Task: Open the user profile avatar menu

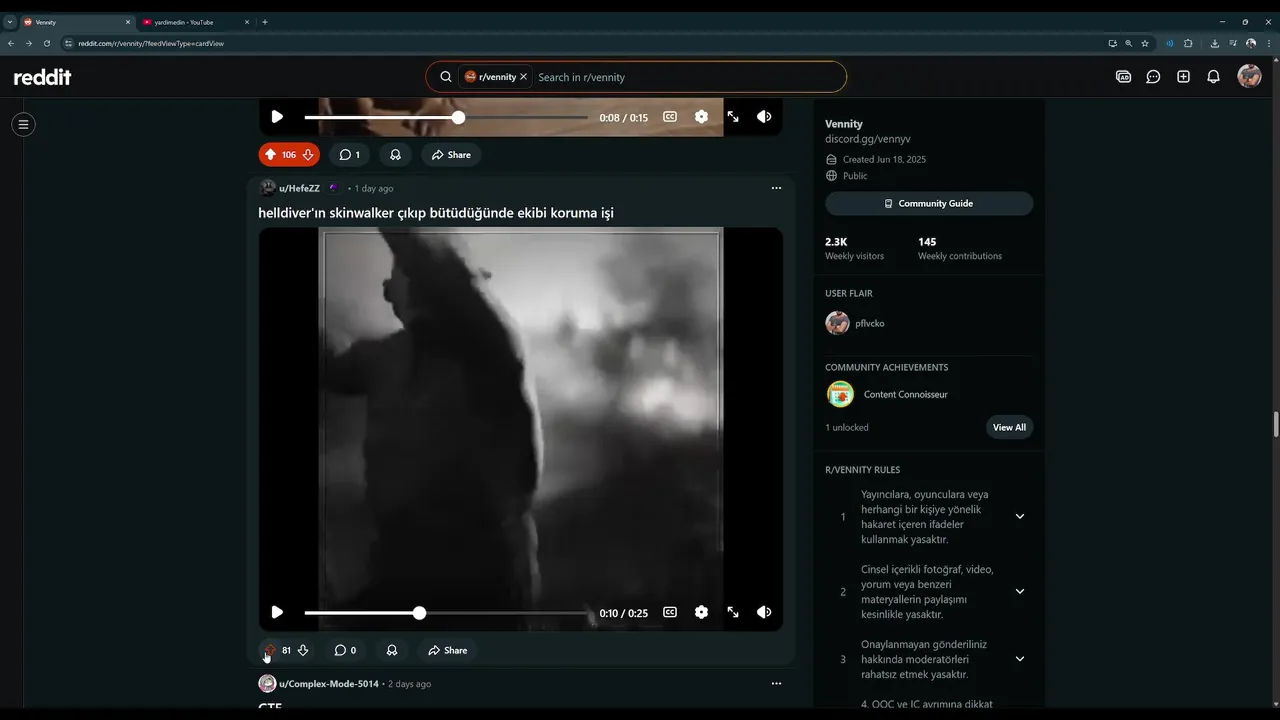Action: coord(1249,76)
